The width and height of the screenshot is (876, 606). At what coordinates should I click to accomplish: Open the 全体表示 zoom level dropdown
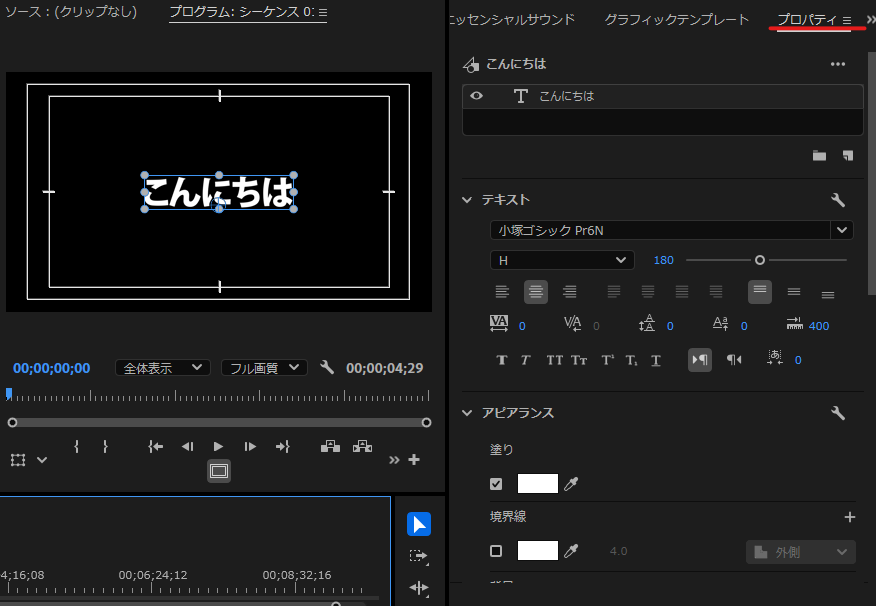click(x=163, y=368)
